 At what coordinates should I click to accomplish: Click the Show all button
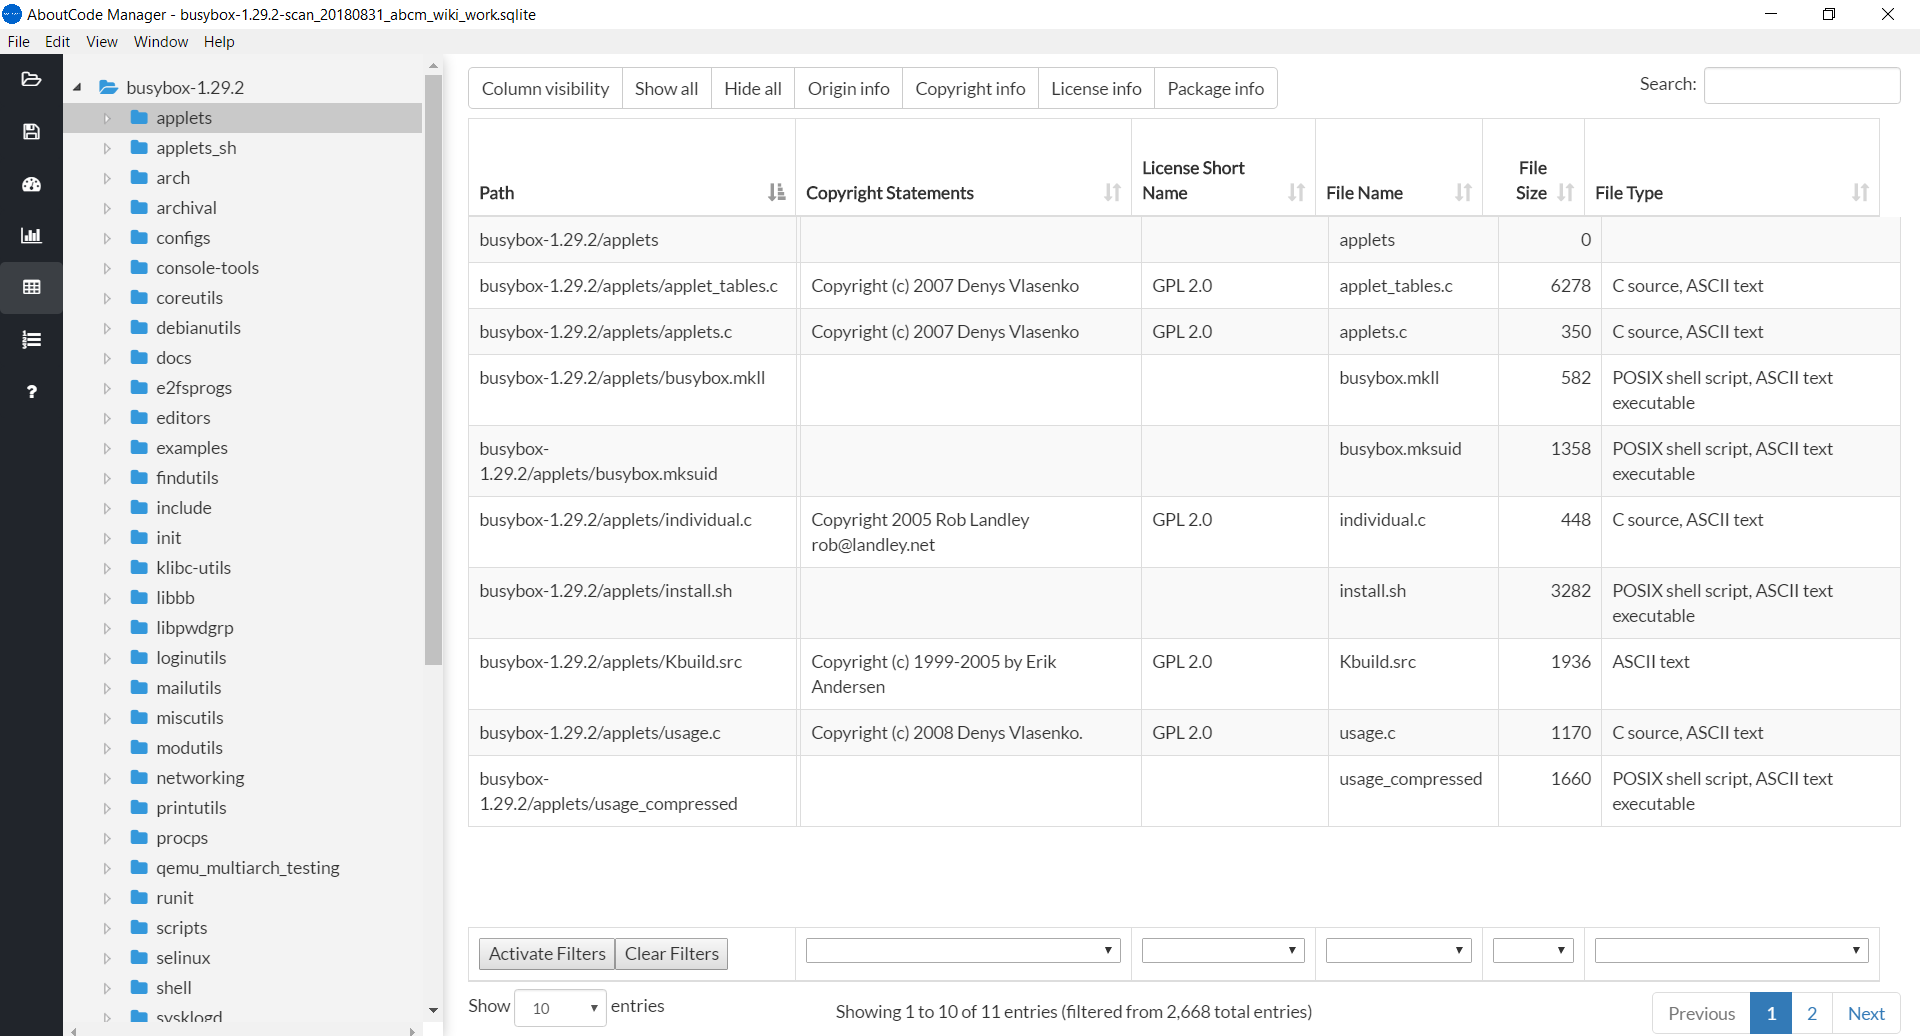tap(666, 89)
